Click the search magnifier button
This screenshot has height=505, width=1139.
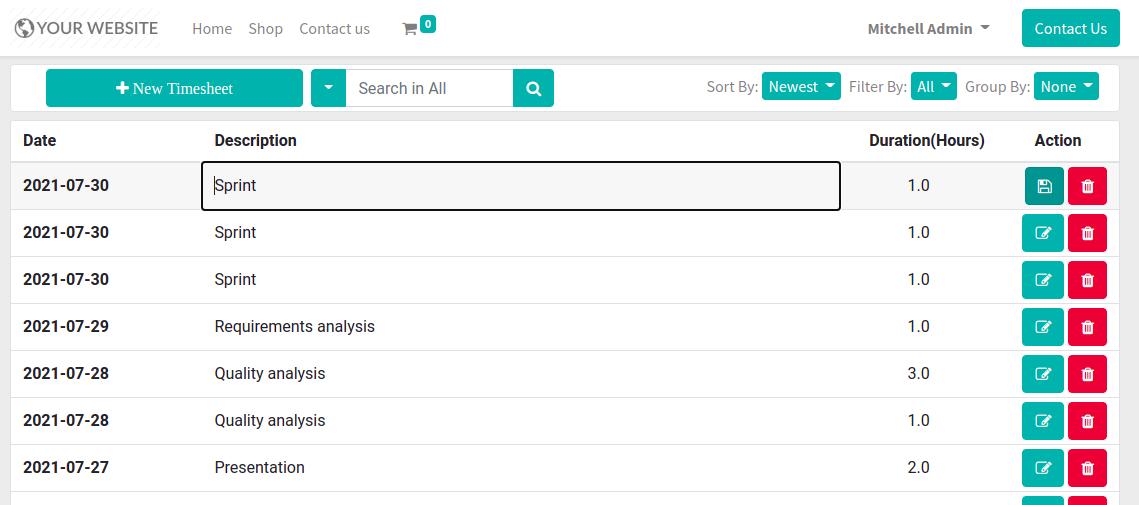533,88
